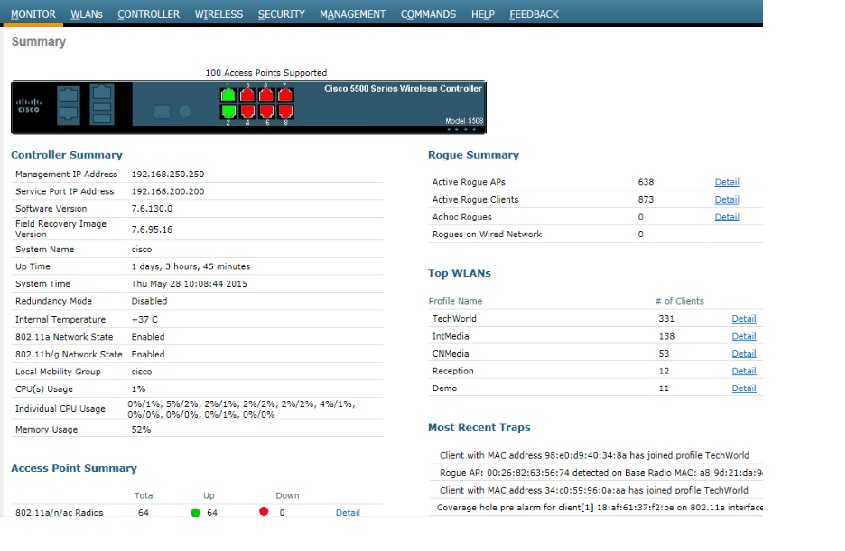Click red port 7 on controller image

tap(285, 94)
